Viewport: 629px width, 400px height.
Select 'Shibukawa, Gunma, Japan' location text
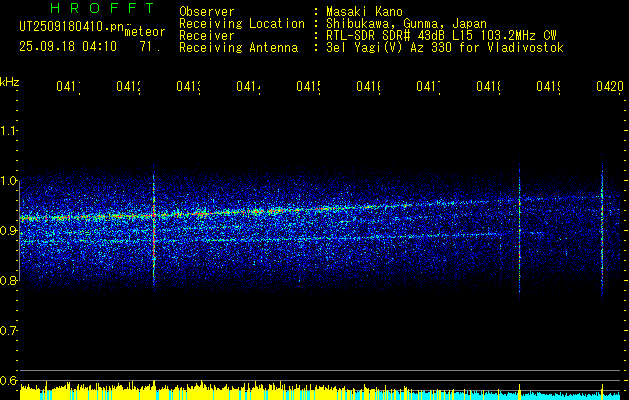[406, 24]
